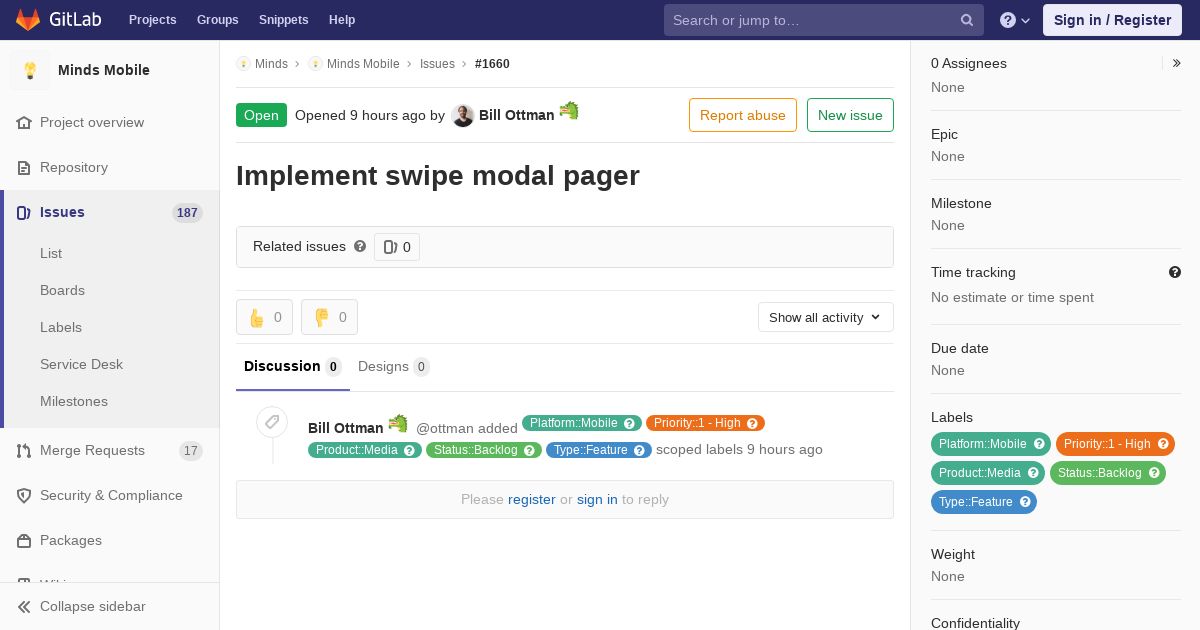Open the Projects top menu

[x=152, y=20]
